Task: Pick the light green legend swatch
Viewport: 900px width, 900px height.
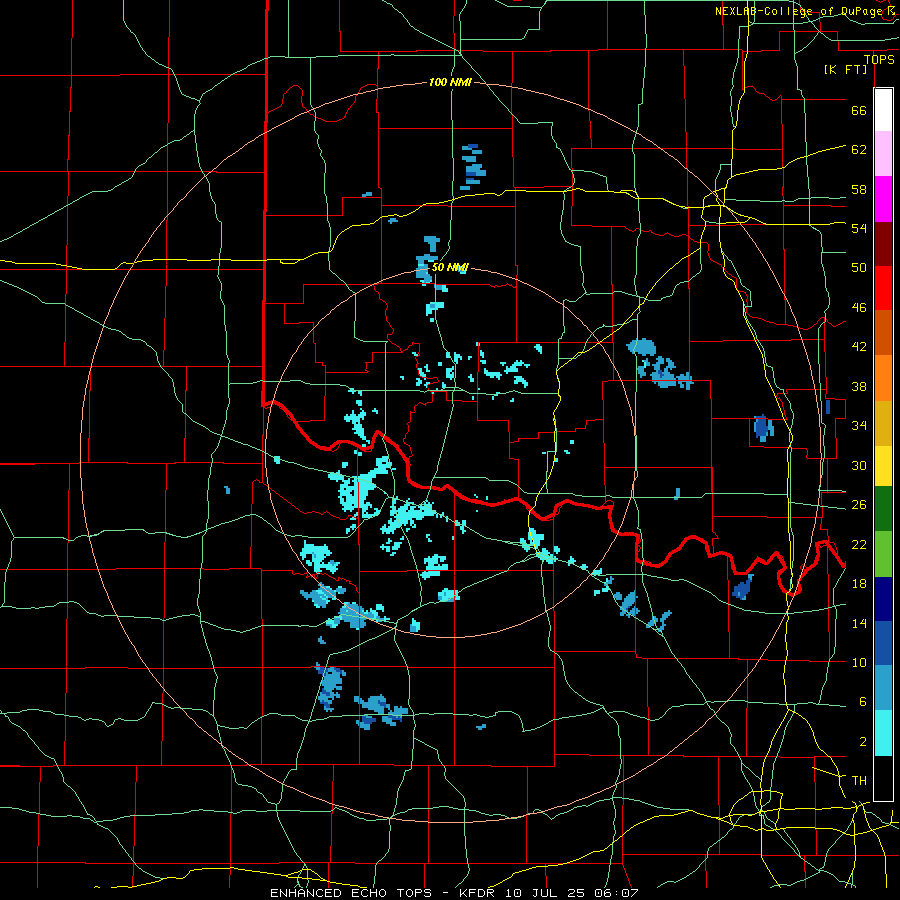Action: tap(883, 554)
